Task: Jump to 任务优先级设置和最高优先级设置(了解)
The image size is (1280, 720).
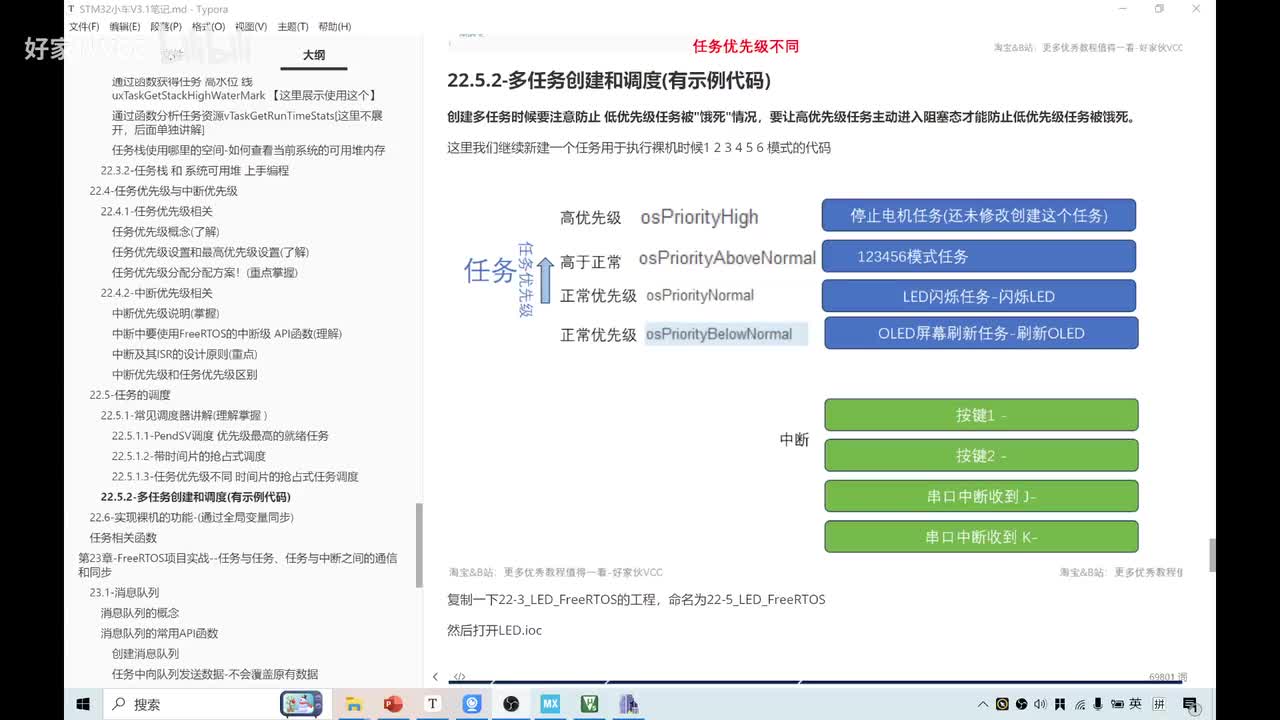Action: tap(210, 252)
